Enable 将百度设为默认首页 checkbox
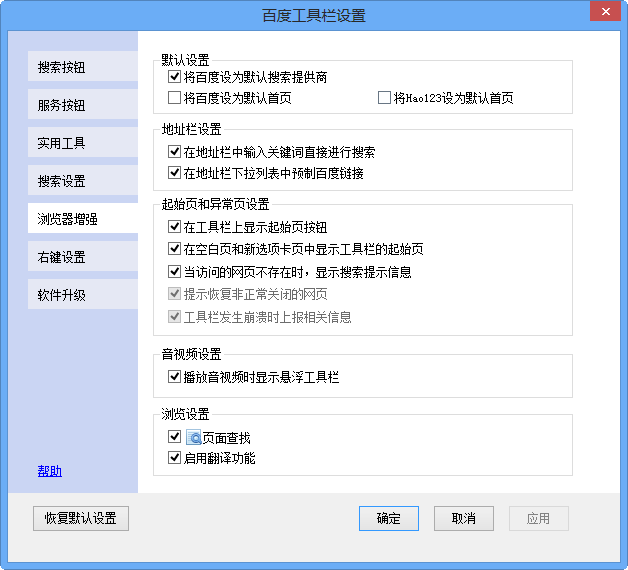The height and width of the screenshot is (570, 628). tap(174, 97)
